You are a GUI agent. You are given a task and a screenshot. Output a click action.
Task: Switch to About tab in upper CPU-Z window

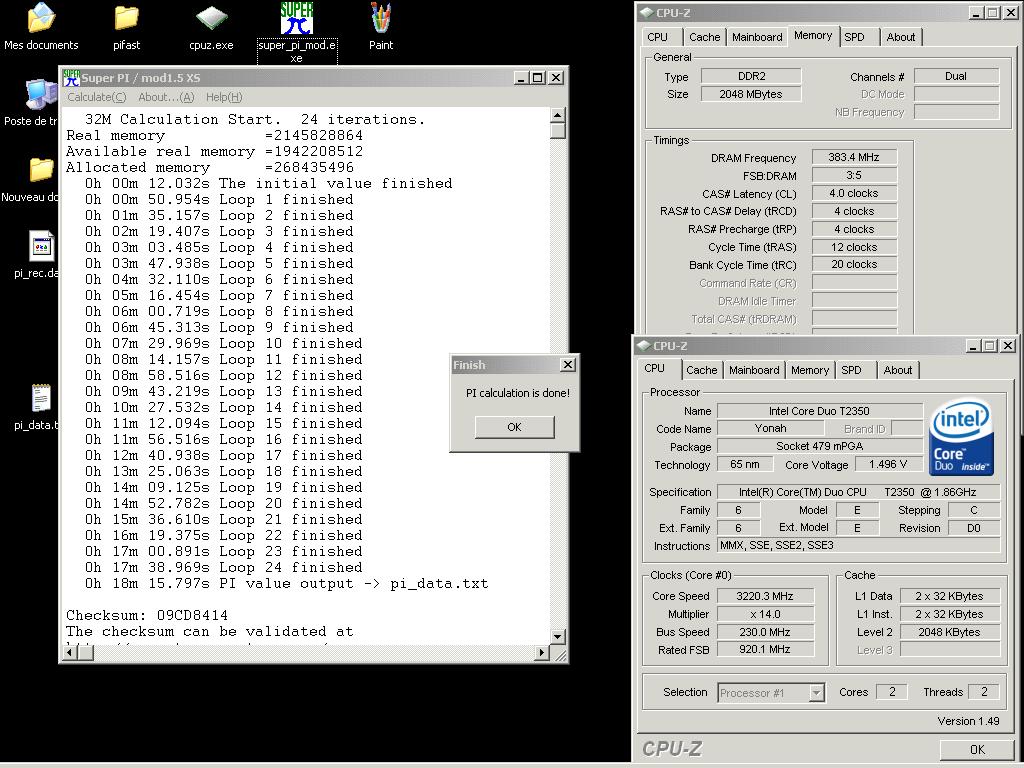pos(901,37)
